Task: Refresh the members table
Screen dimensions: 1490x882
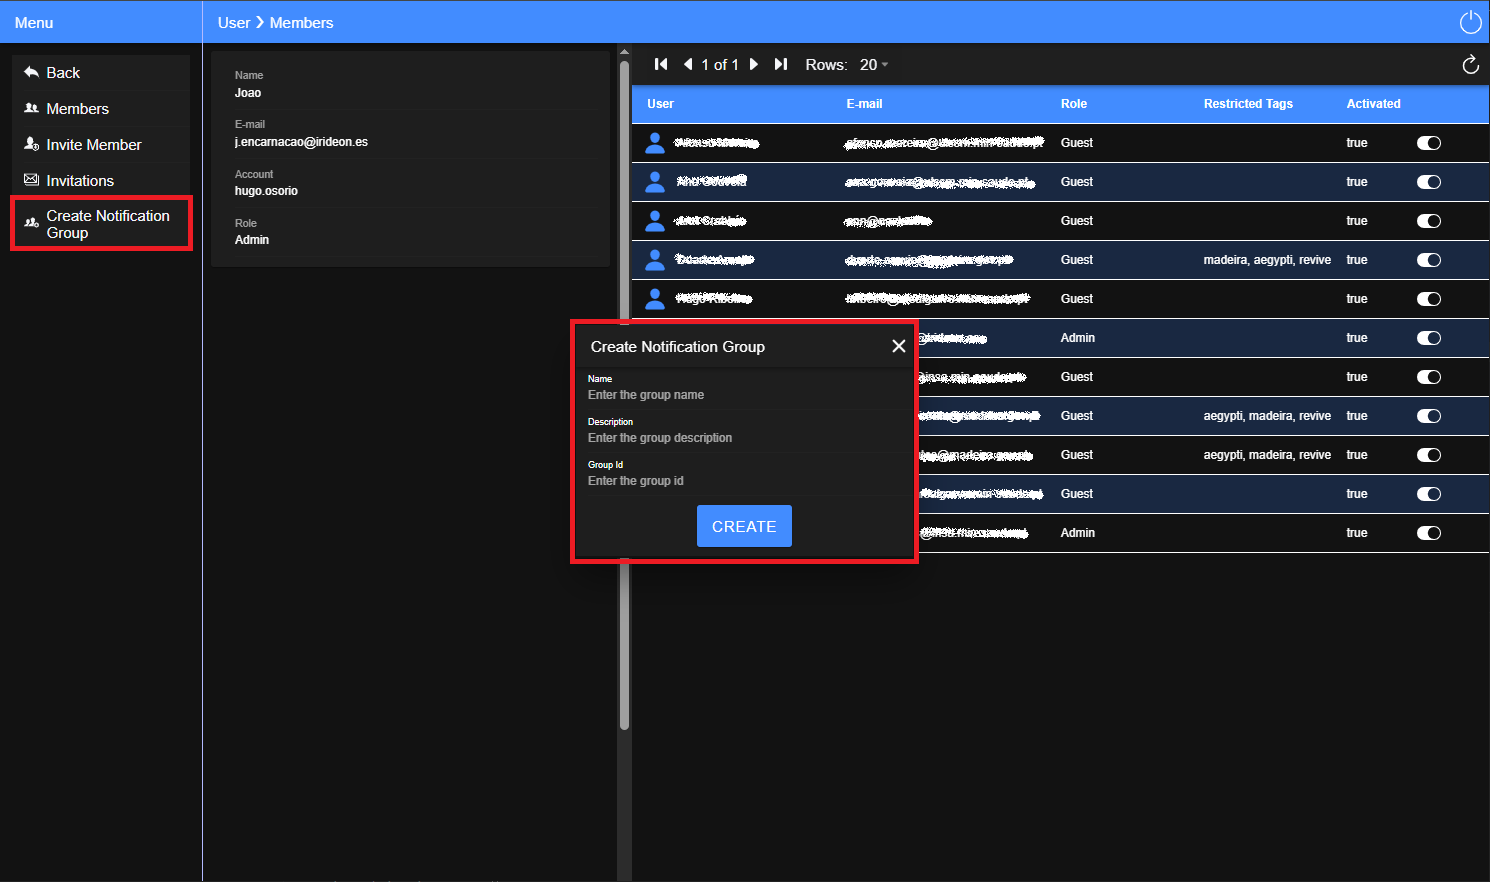Action: point(1470,65)
